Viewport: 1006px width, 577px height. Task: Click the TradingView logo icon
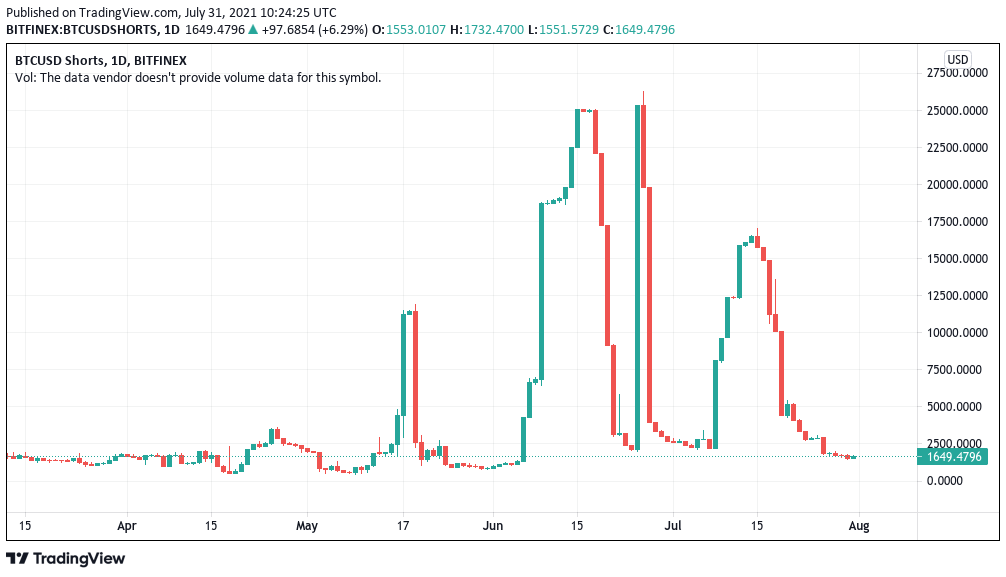(x=17, y=558)
